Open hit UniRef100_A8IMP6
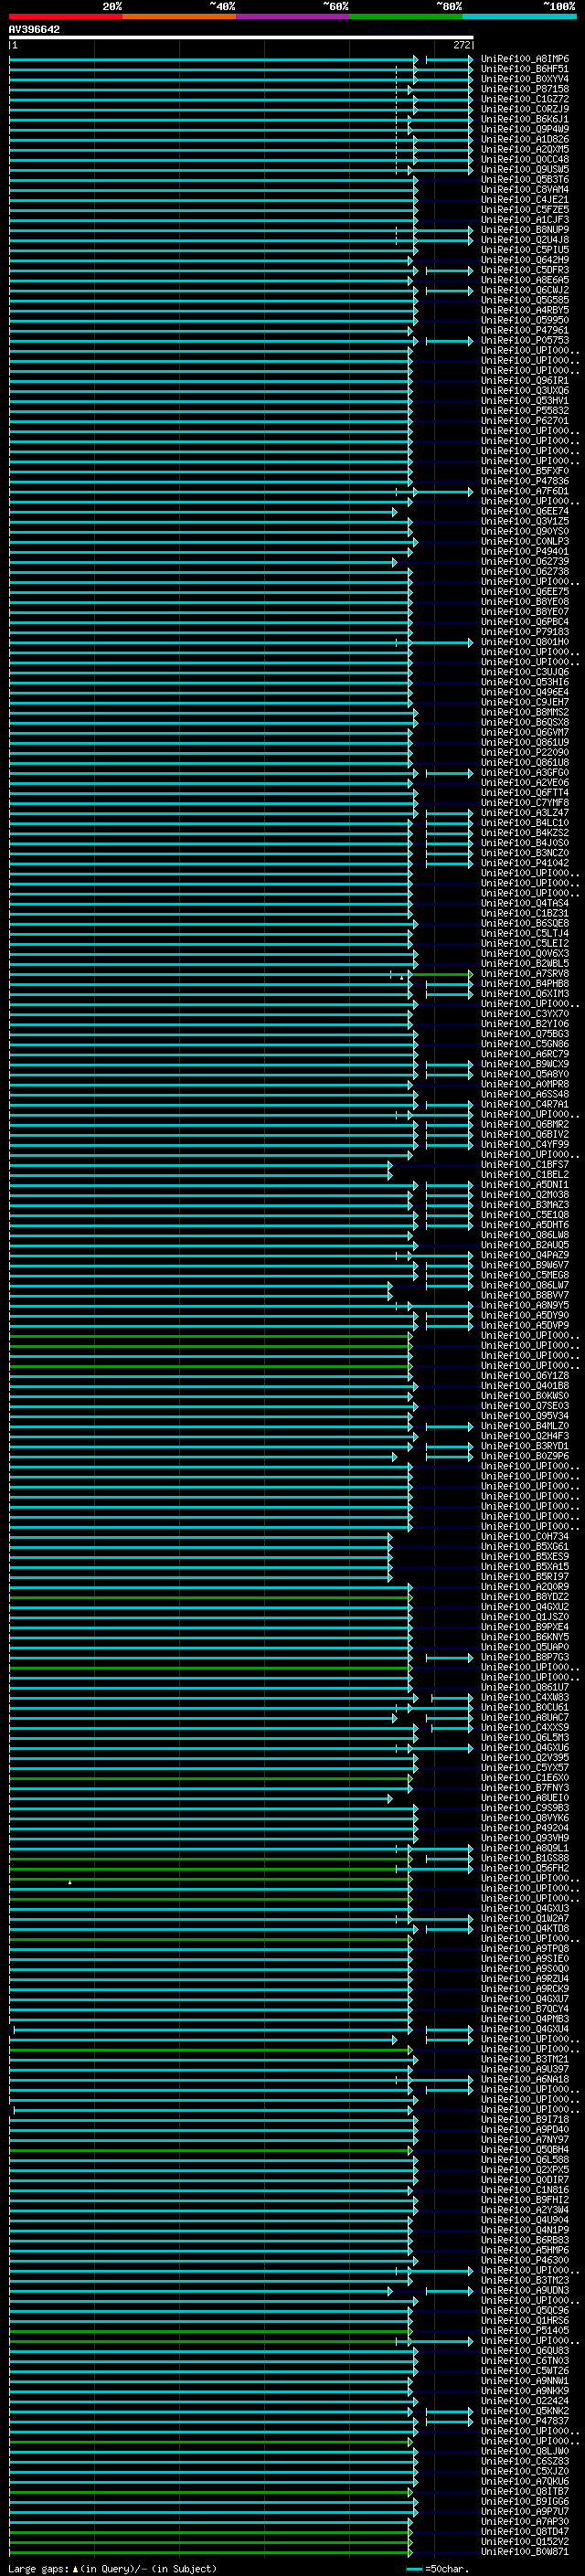 coord(525,59)
